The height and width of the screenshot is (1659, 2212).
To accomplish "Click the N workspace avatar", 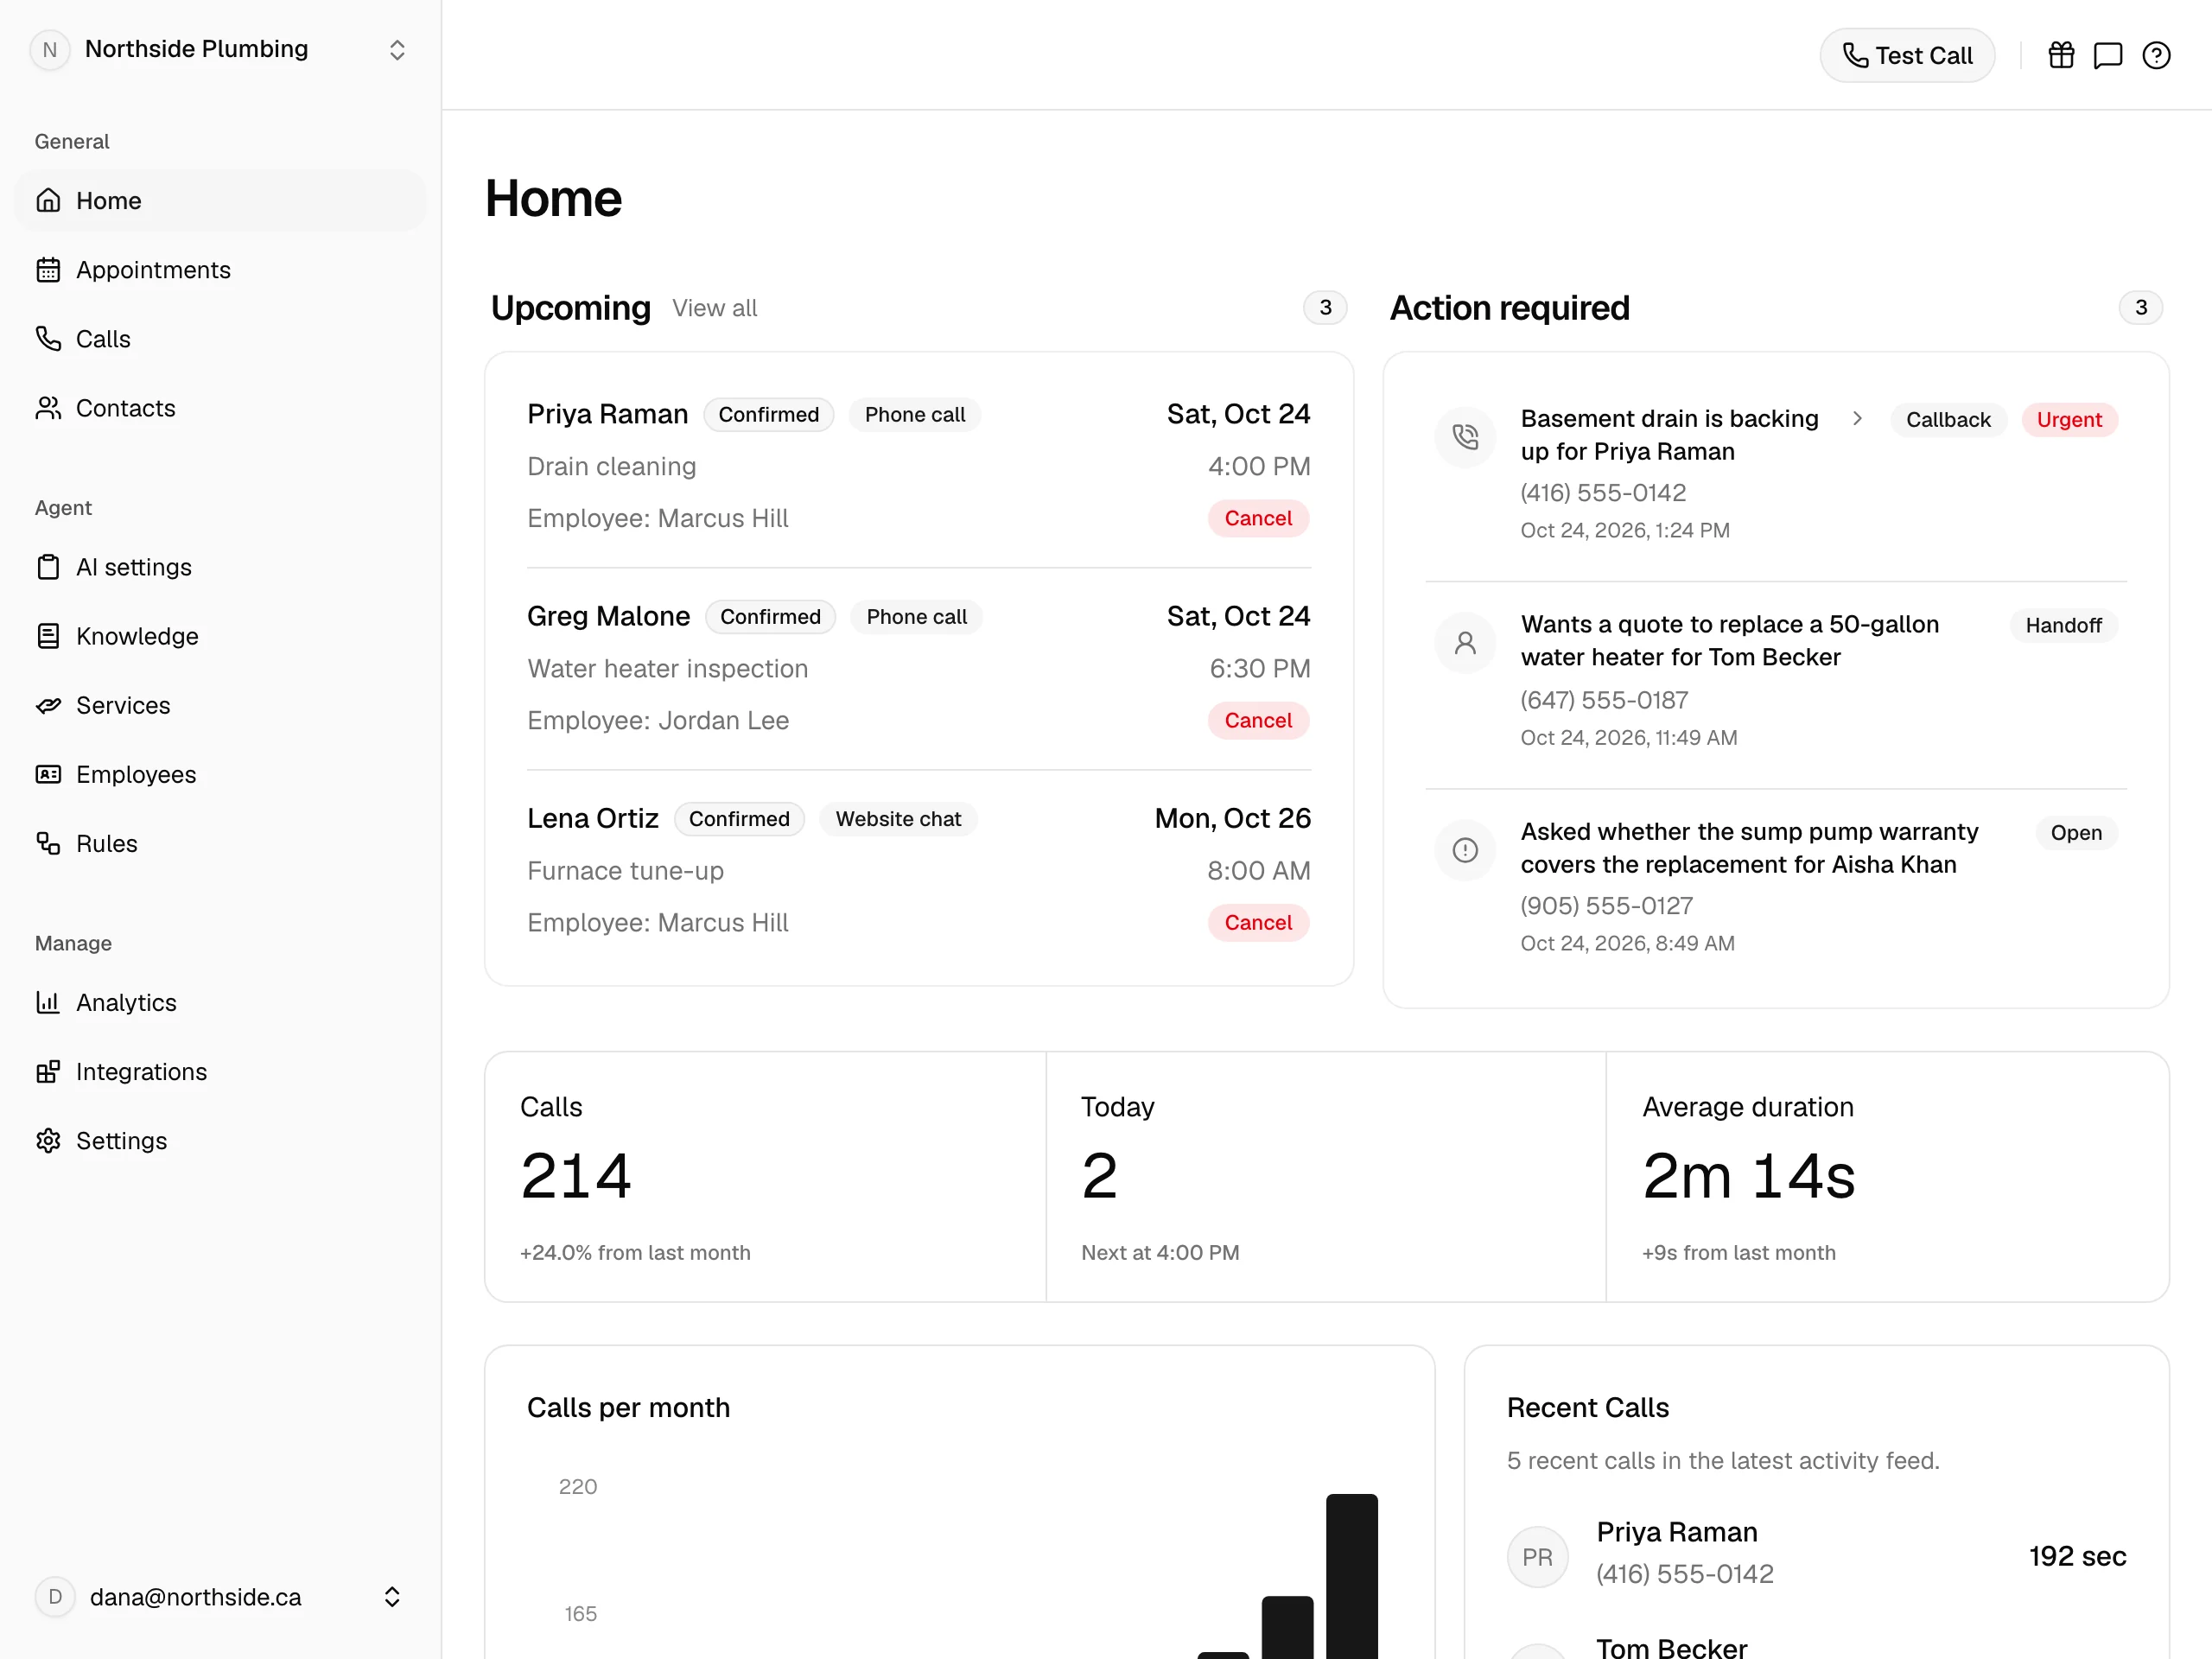I will click(x=50, y=49).
